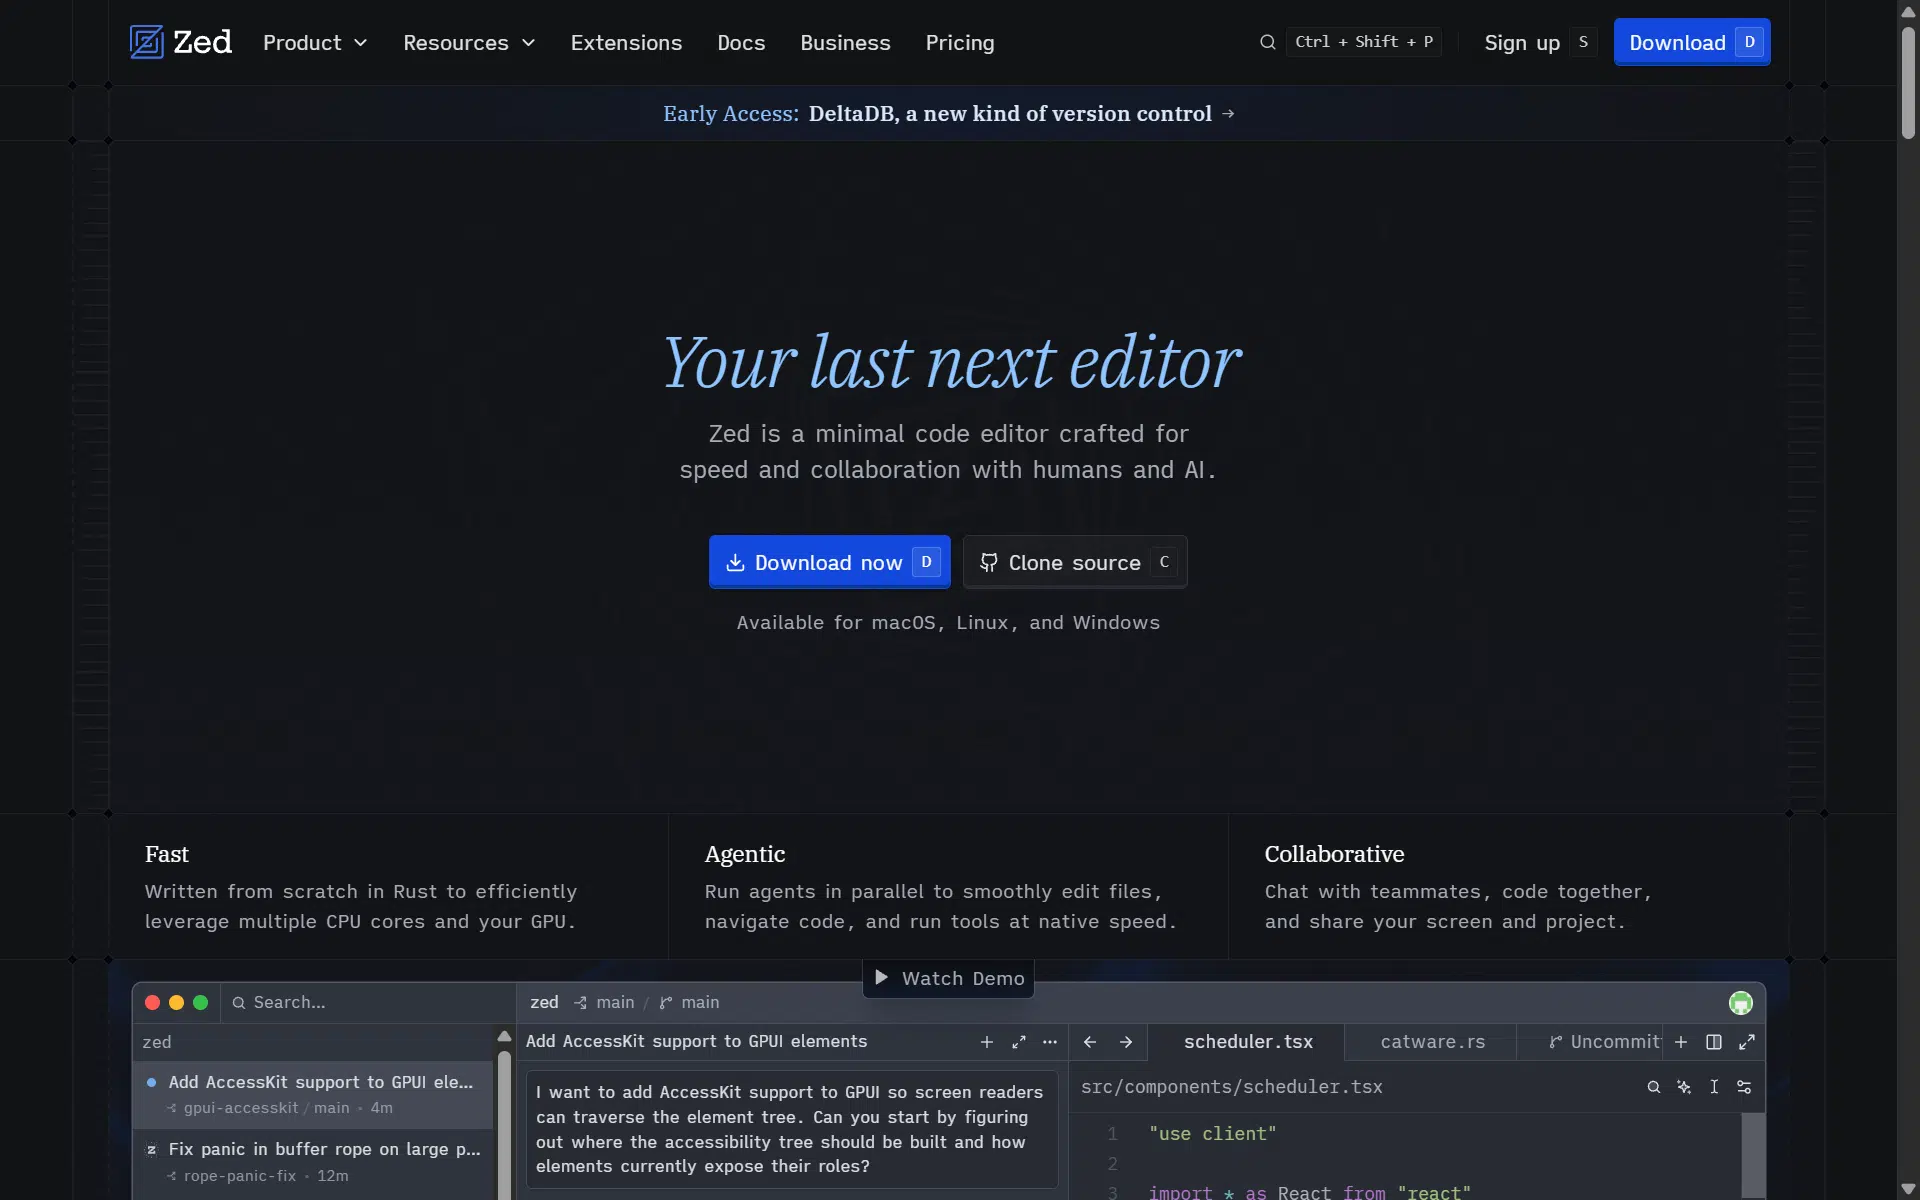Click the Add AccessKit support to GPUI elements title
This screenshot has height=1200, width=1920.
click(x=696, y=1042)
